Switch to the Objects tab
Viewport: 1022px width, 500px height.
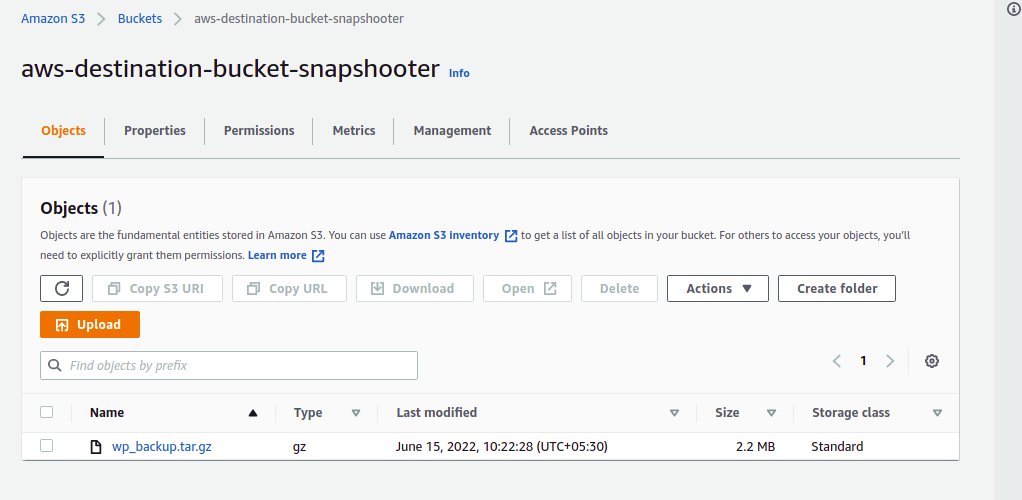tap(63, 130)
